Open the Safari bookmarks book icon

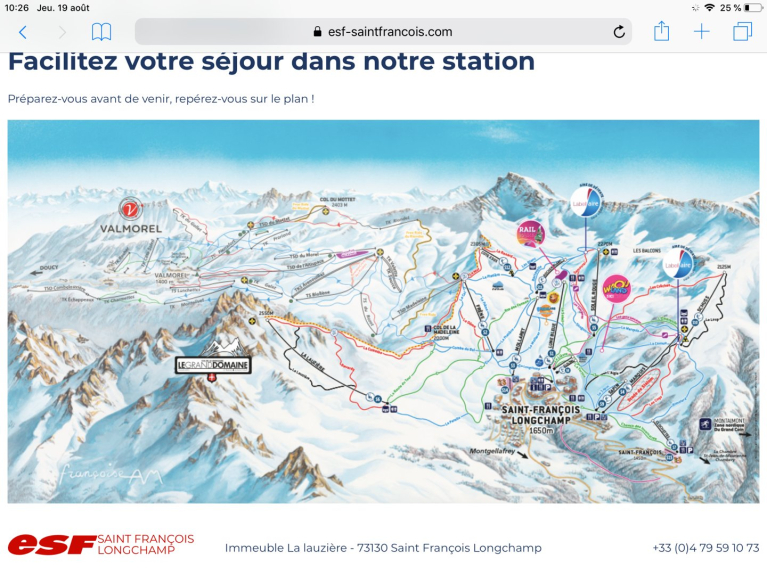(x=101, y=32)
